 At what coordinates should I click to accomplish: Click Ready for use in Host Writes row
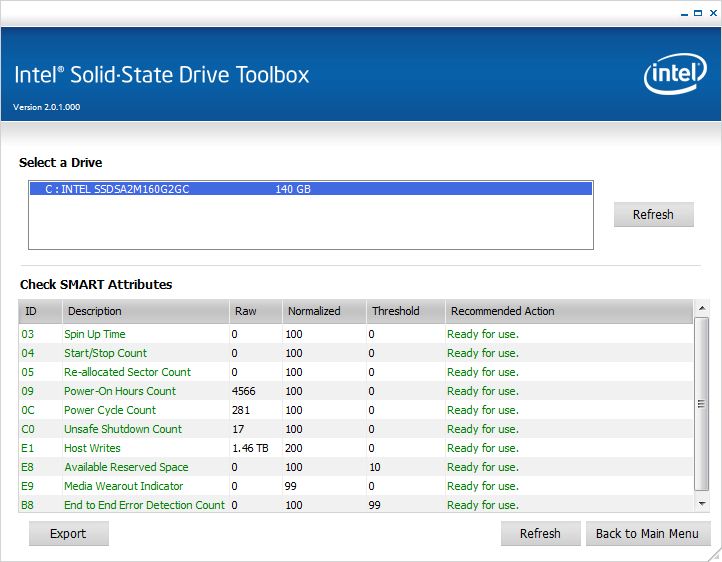[483, 448]
